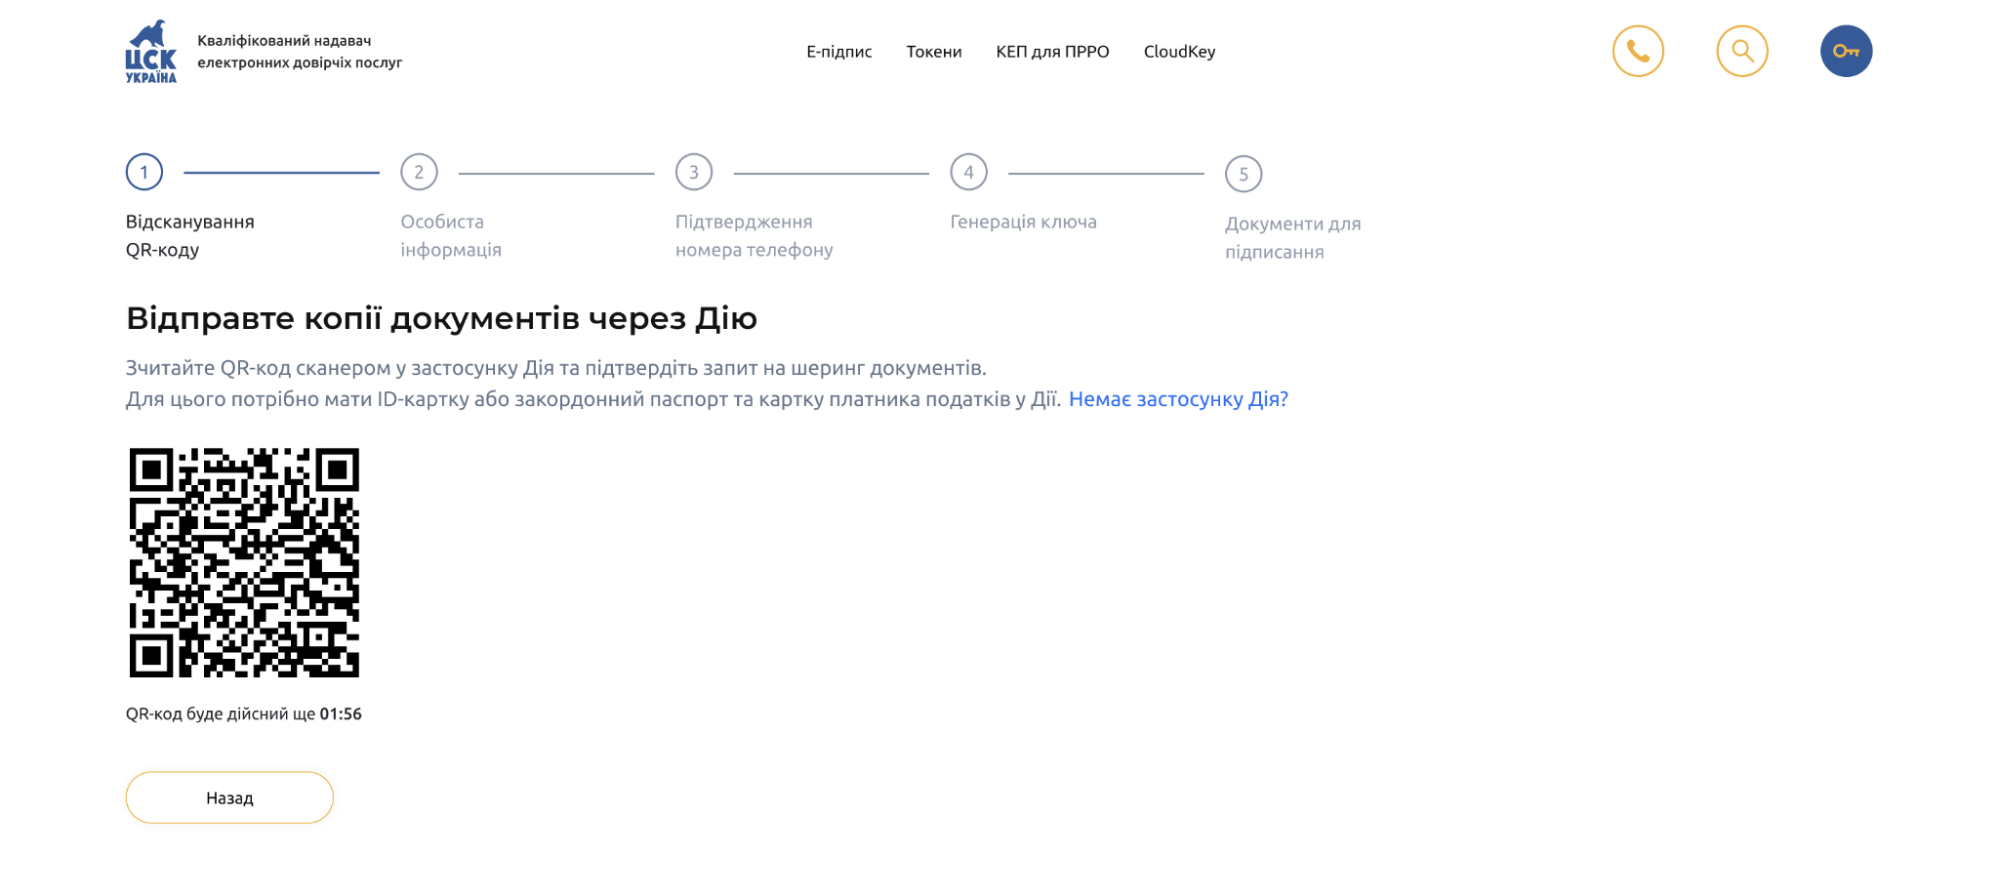Select step 2 circle Особиста інформація
This screenshot has width=1999, height=875.
[x=419, y=172]
